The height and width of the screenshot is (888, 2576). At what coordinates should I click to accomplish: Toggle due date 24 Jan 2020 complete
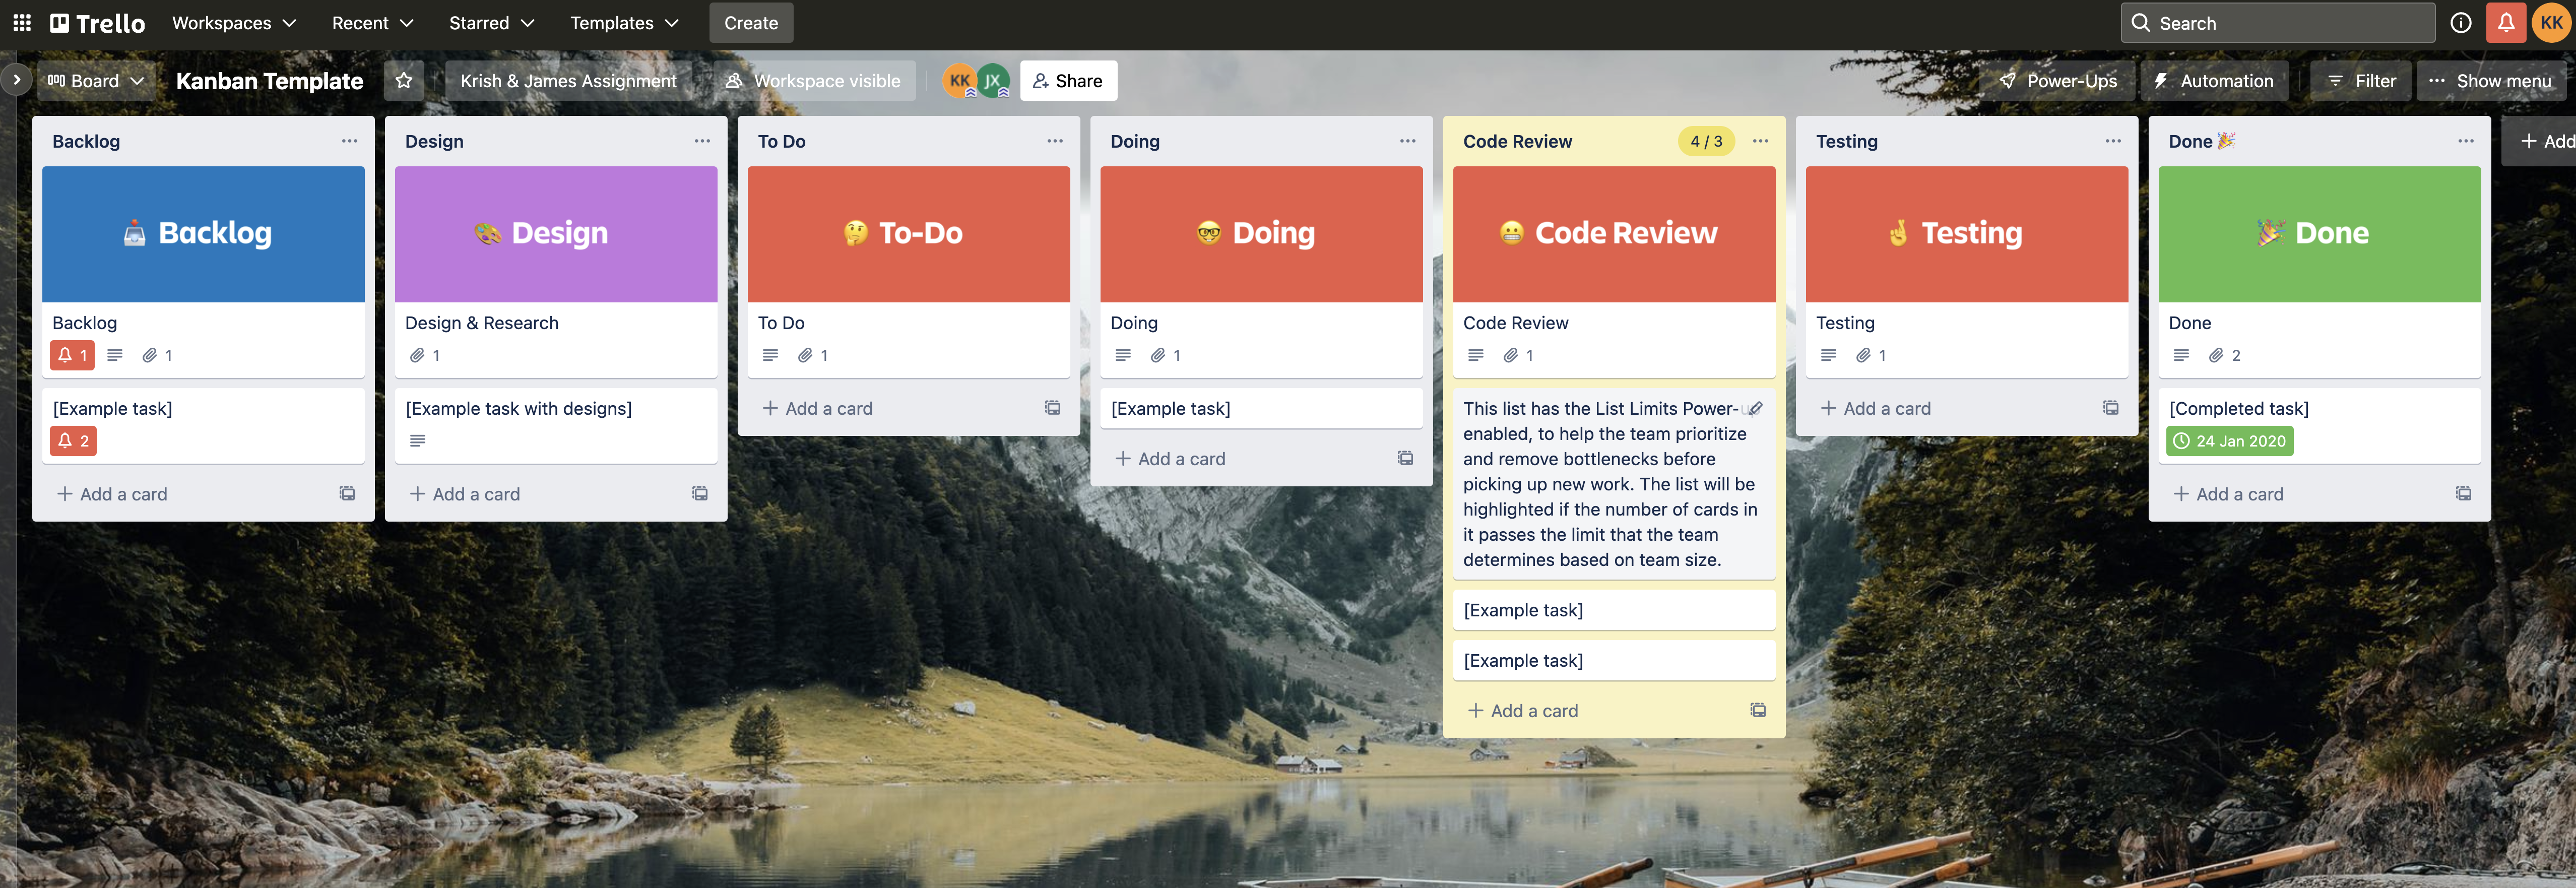click(2229, 441)
